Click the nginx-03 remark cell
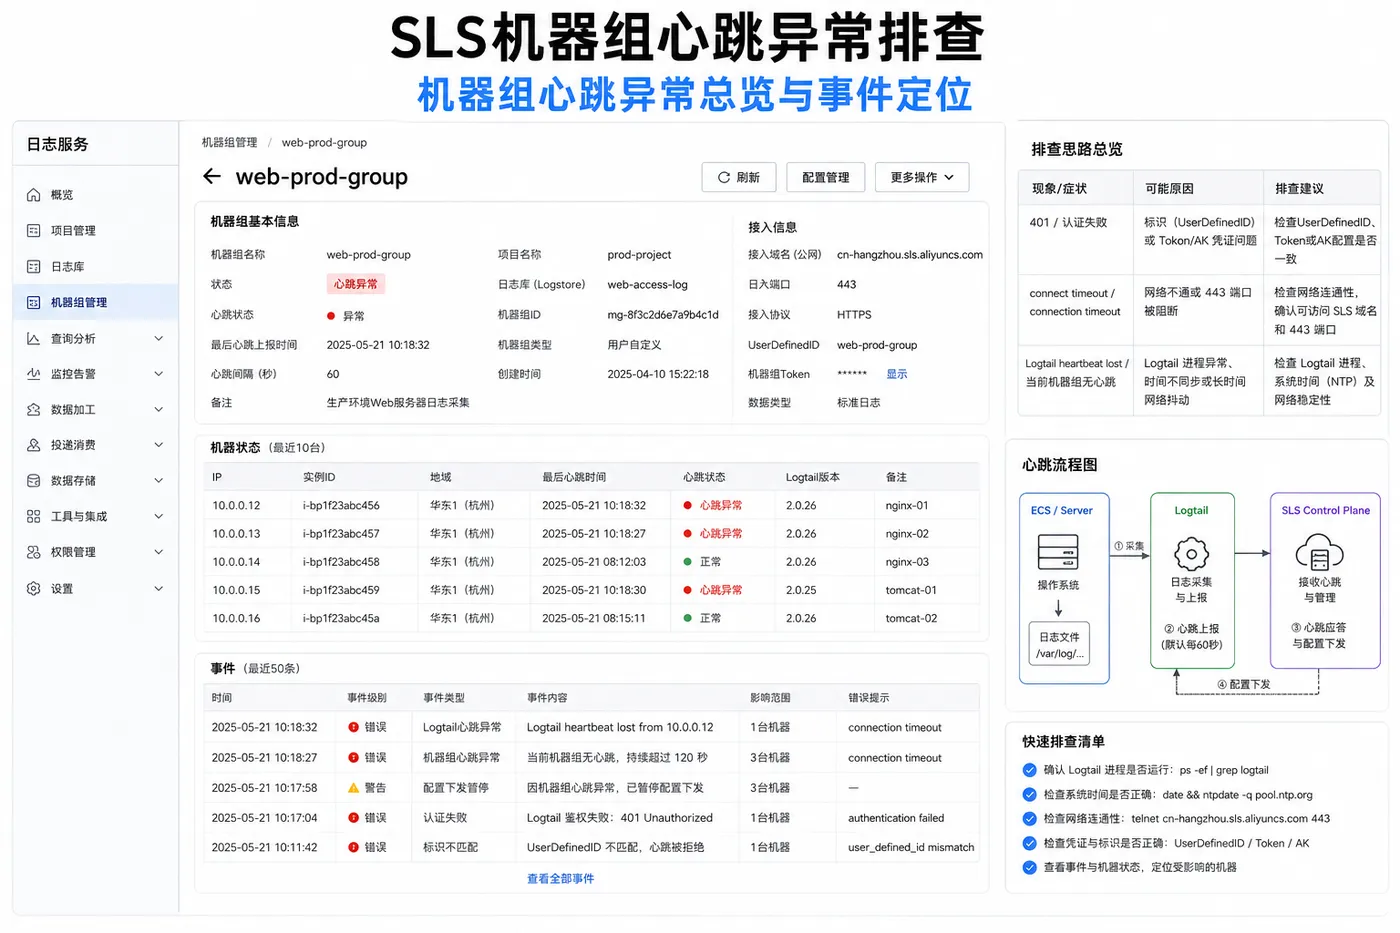The width and height of the screenshot is (1400, 933). pyautogui.click(x=907, y=562)
